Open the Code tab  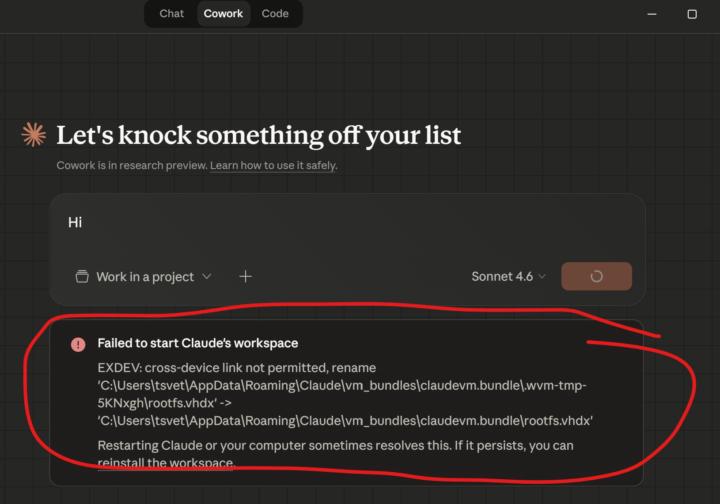(x=275, y=14)
